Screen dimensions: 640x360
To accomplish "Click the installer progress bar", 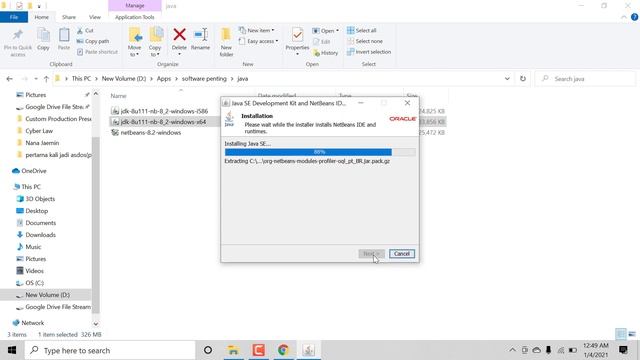I will coord(320,152).
